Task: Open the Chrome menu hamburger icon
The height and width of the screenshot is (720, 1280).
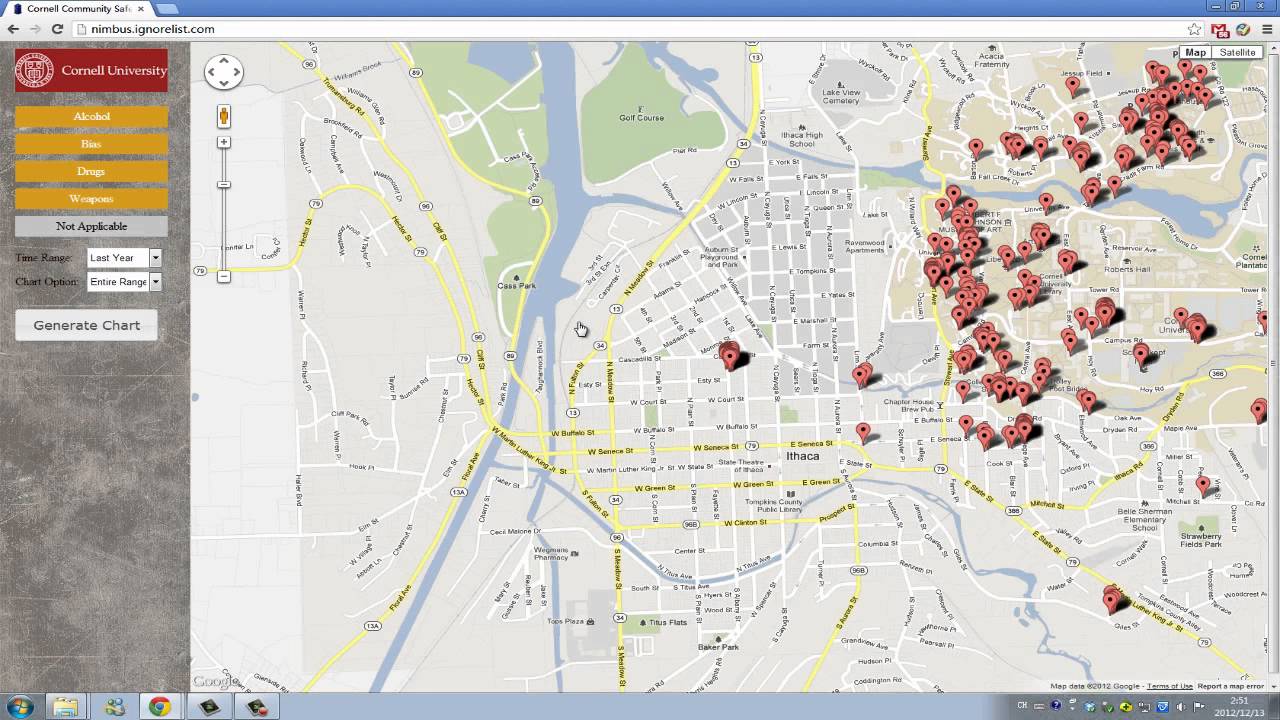Action: tap(1266, 29)
